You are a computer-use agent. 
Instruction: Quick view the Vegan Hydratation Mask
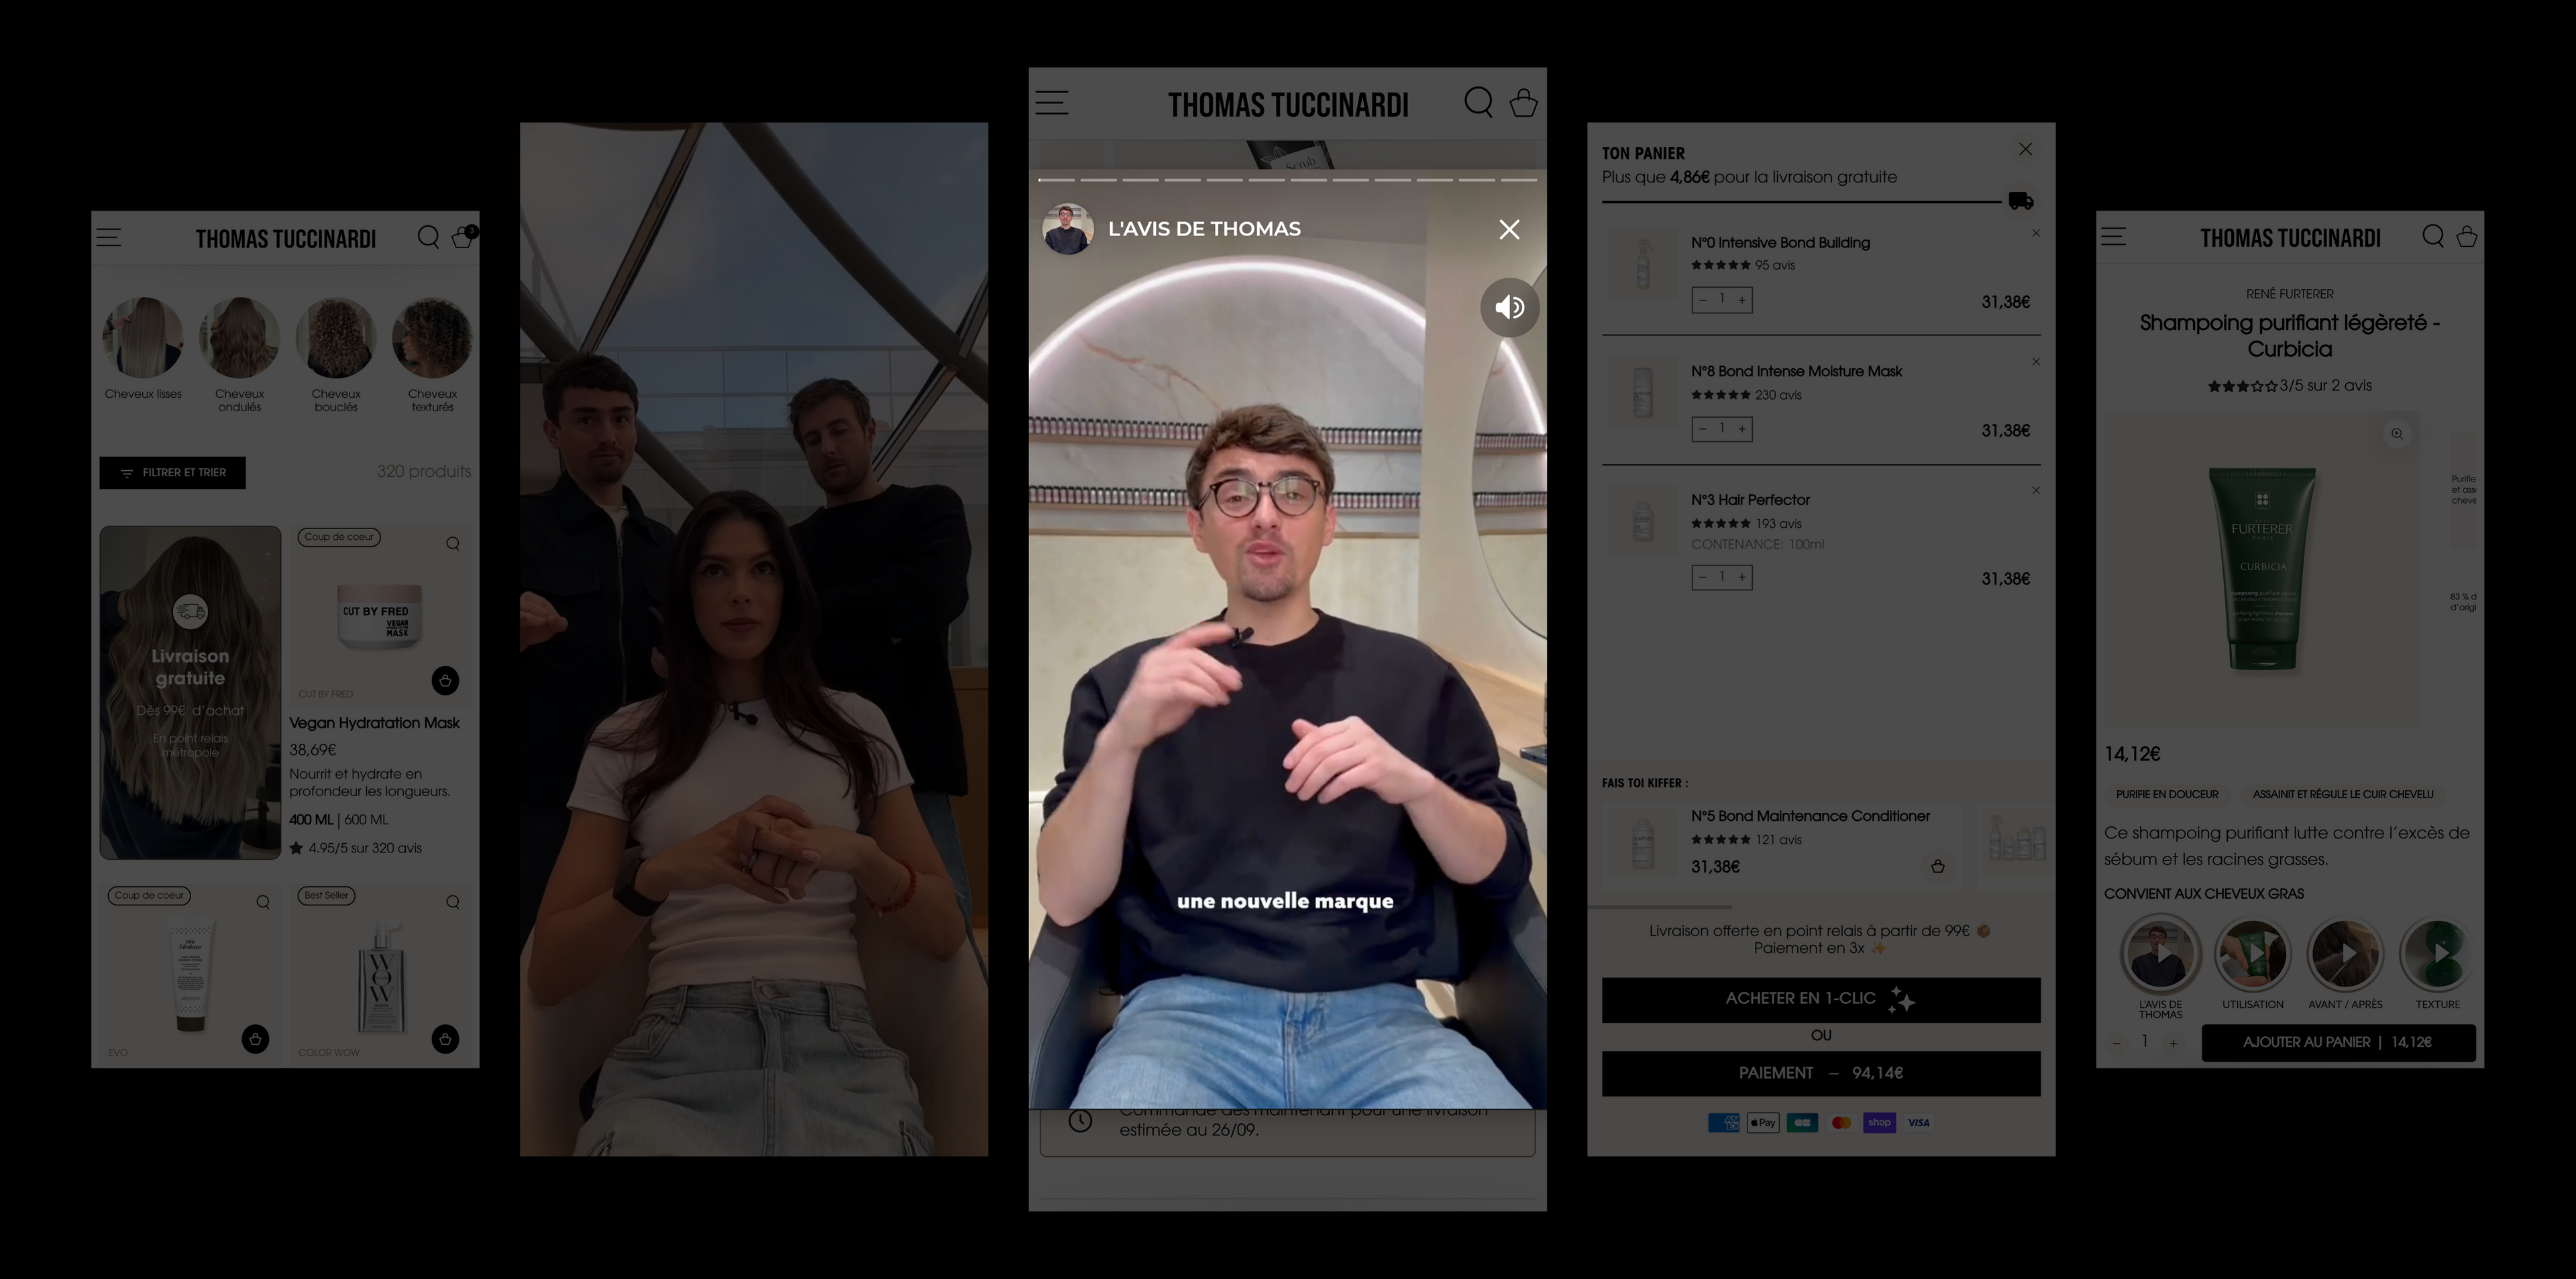pyautogui.click(x=453, y=544)
